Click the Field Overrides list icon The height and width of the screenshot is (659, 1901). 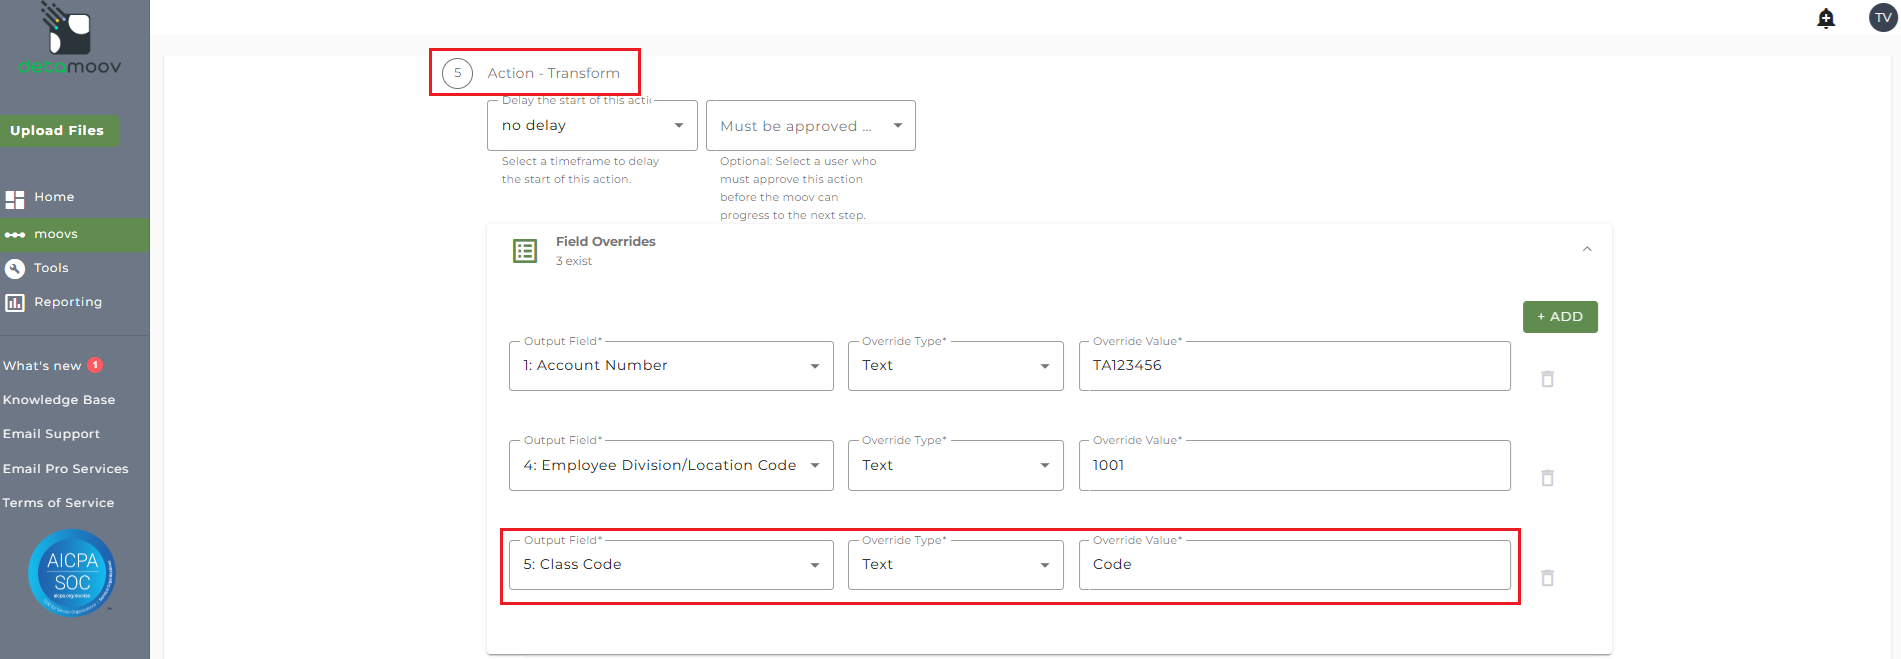tap(525, 251)
